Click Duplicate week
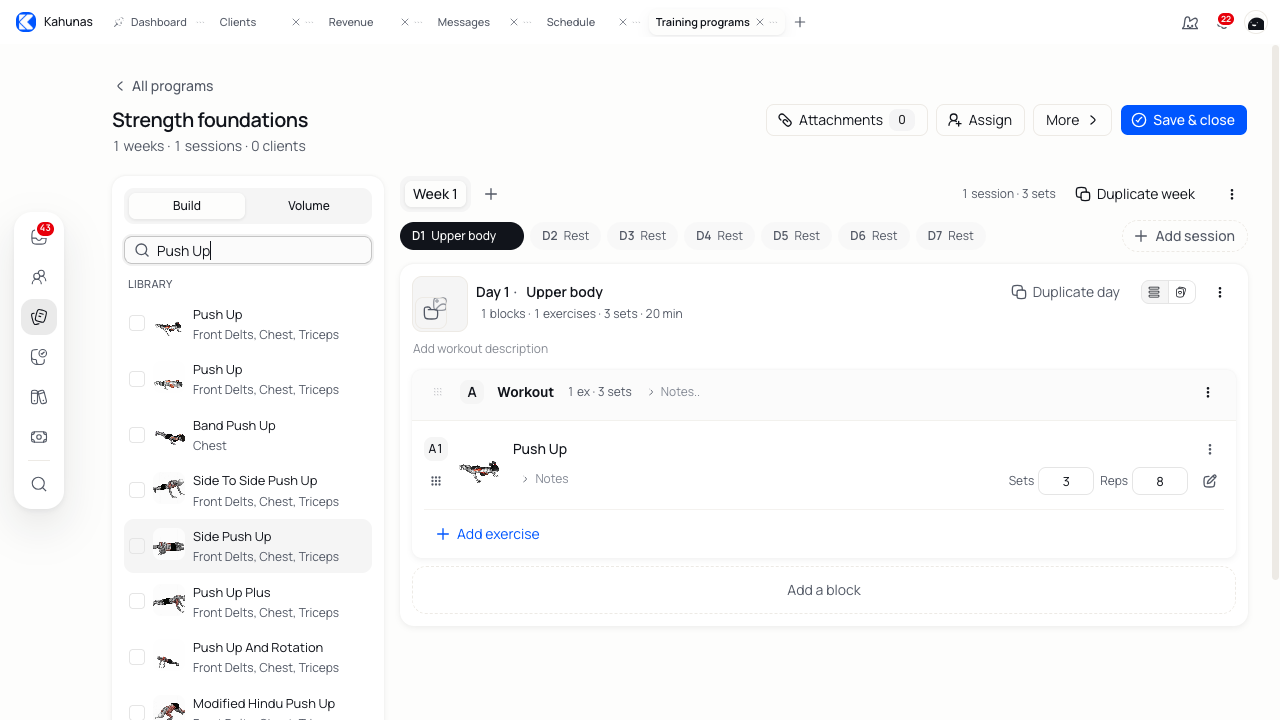The image size is (1280, 720). tap(1135, 194)
